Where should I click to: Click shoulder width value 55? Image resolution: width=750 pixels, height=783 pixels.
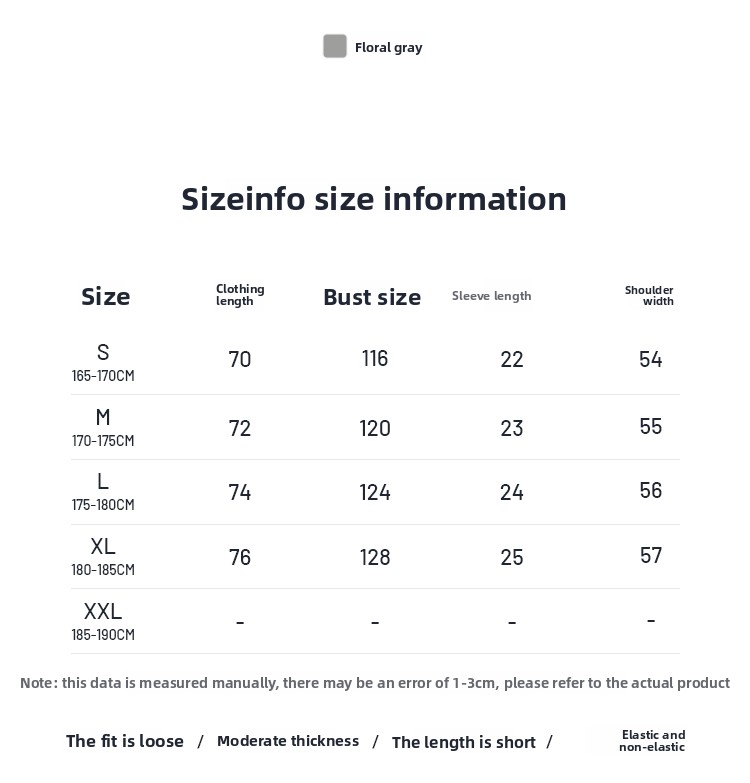[x=651, y=427]
